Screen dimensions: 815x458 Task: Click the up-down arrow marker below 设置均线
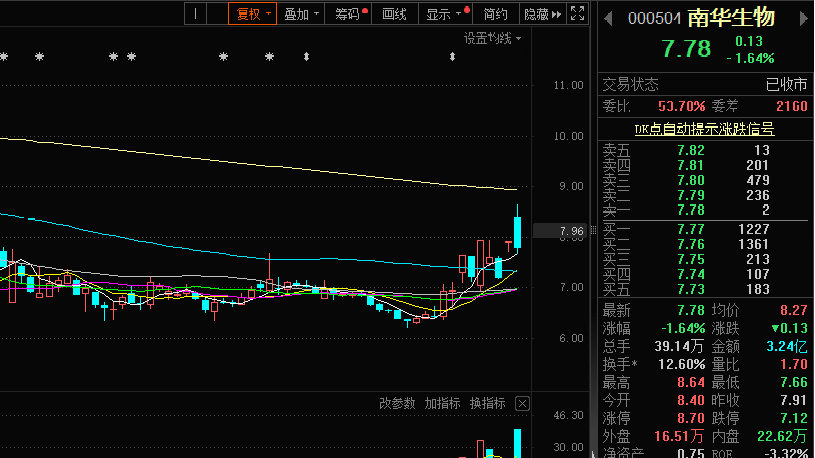pos(452,57)
